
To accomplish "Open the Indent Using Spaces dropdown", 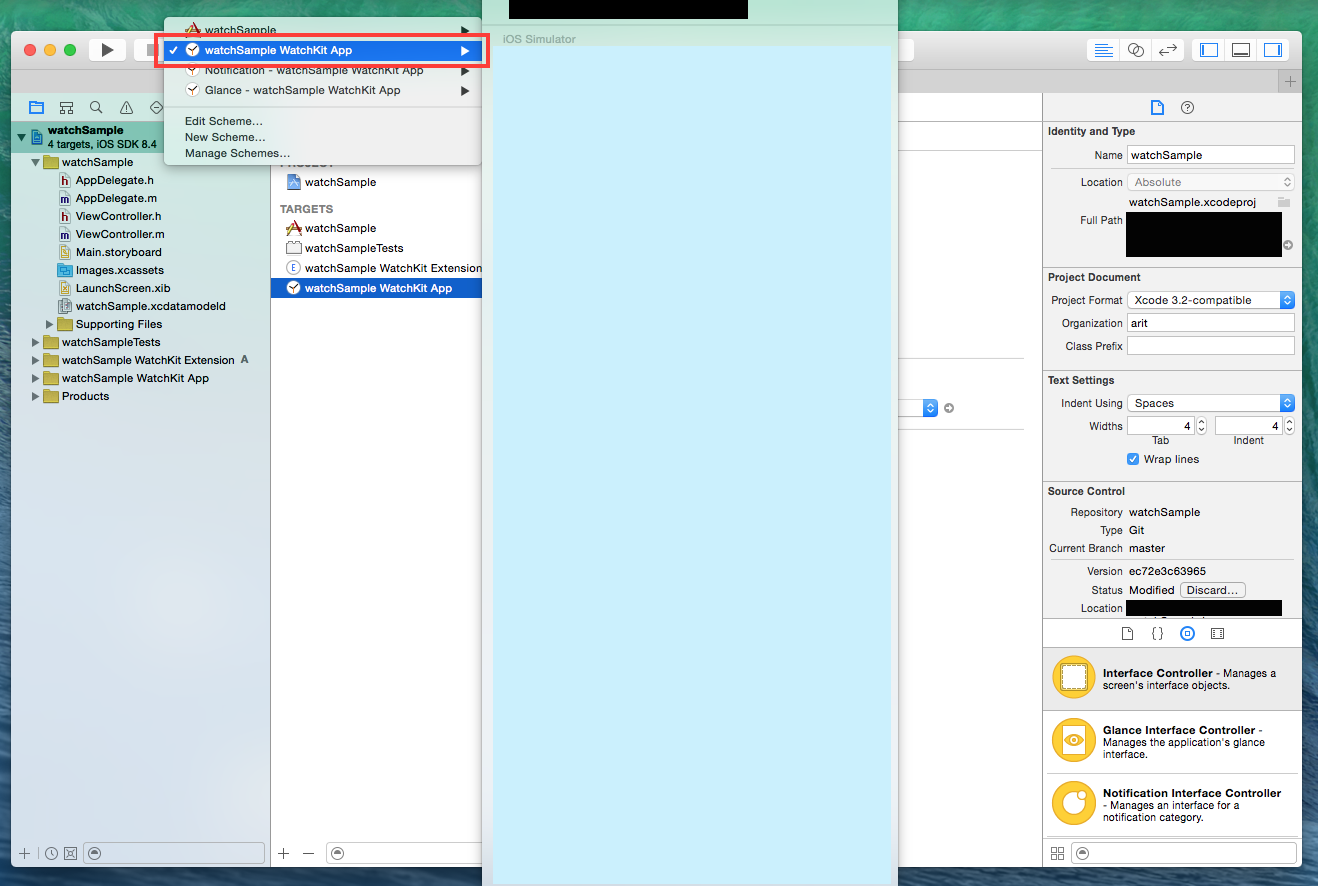I will (1211, 403).
